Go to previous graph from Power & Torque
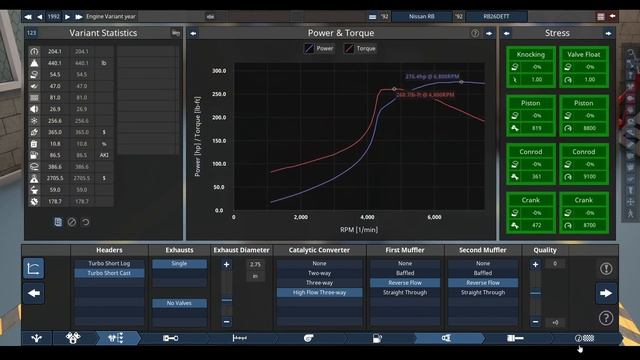Screen dimensions: 640x360 point(193,33)
